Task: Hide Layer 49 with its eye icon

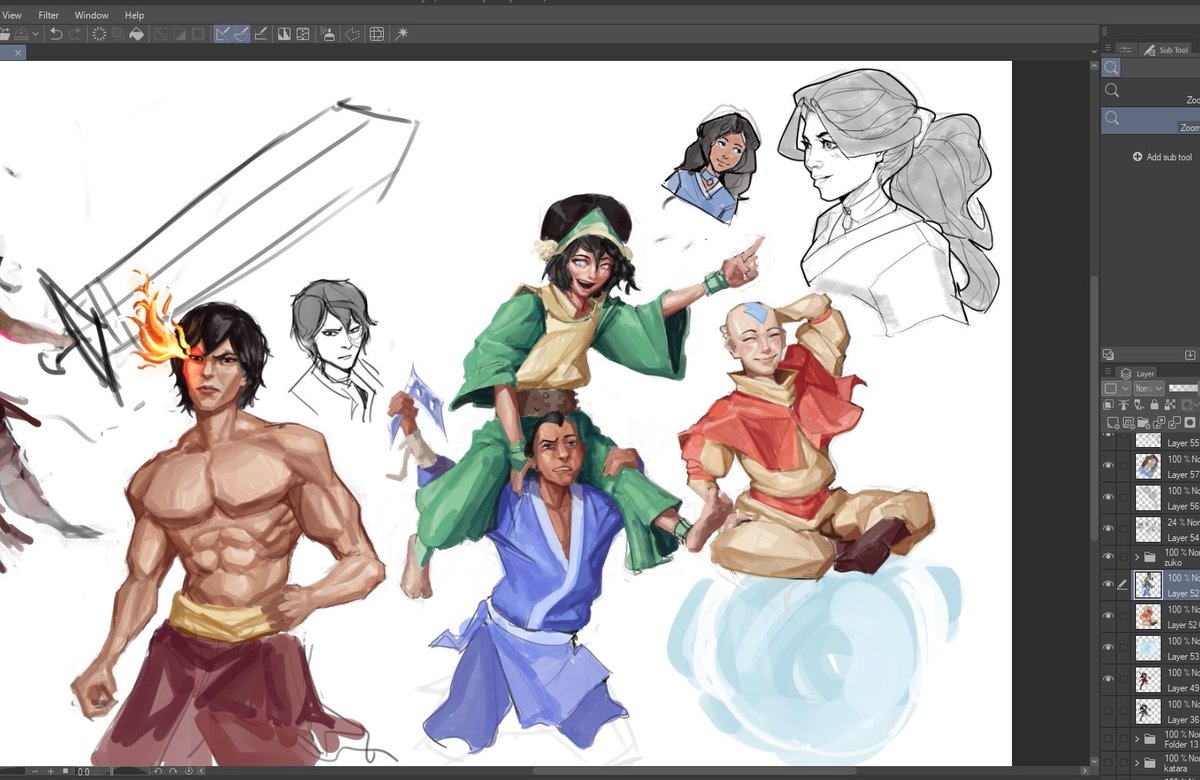Action: pos(1108,679)
